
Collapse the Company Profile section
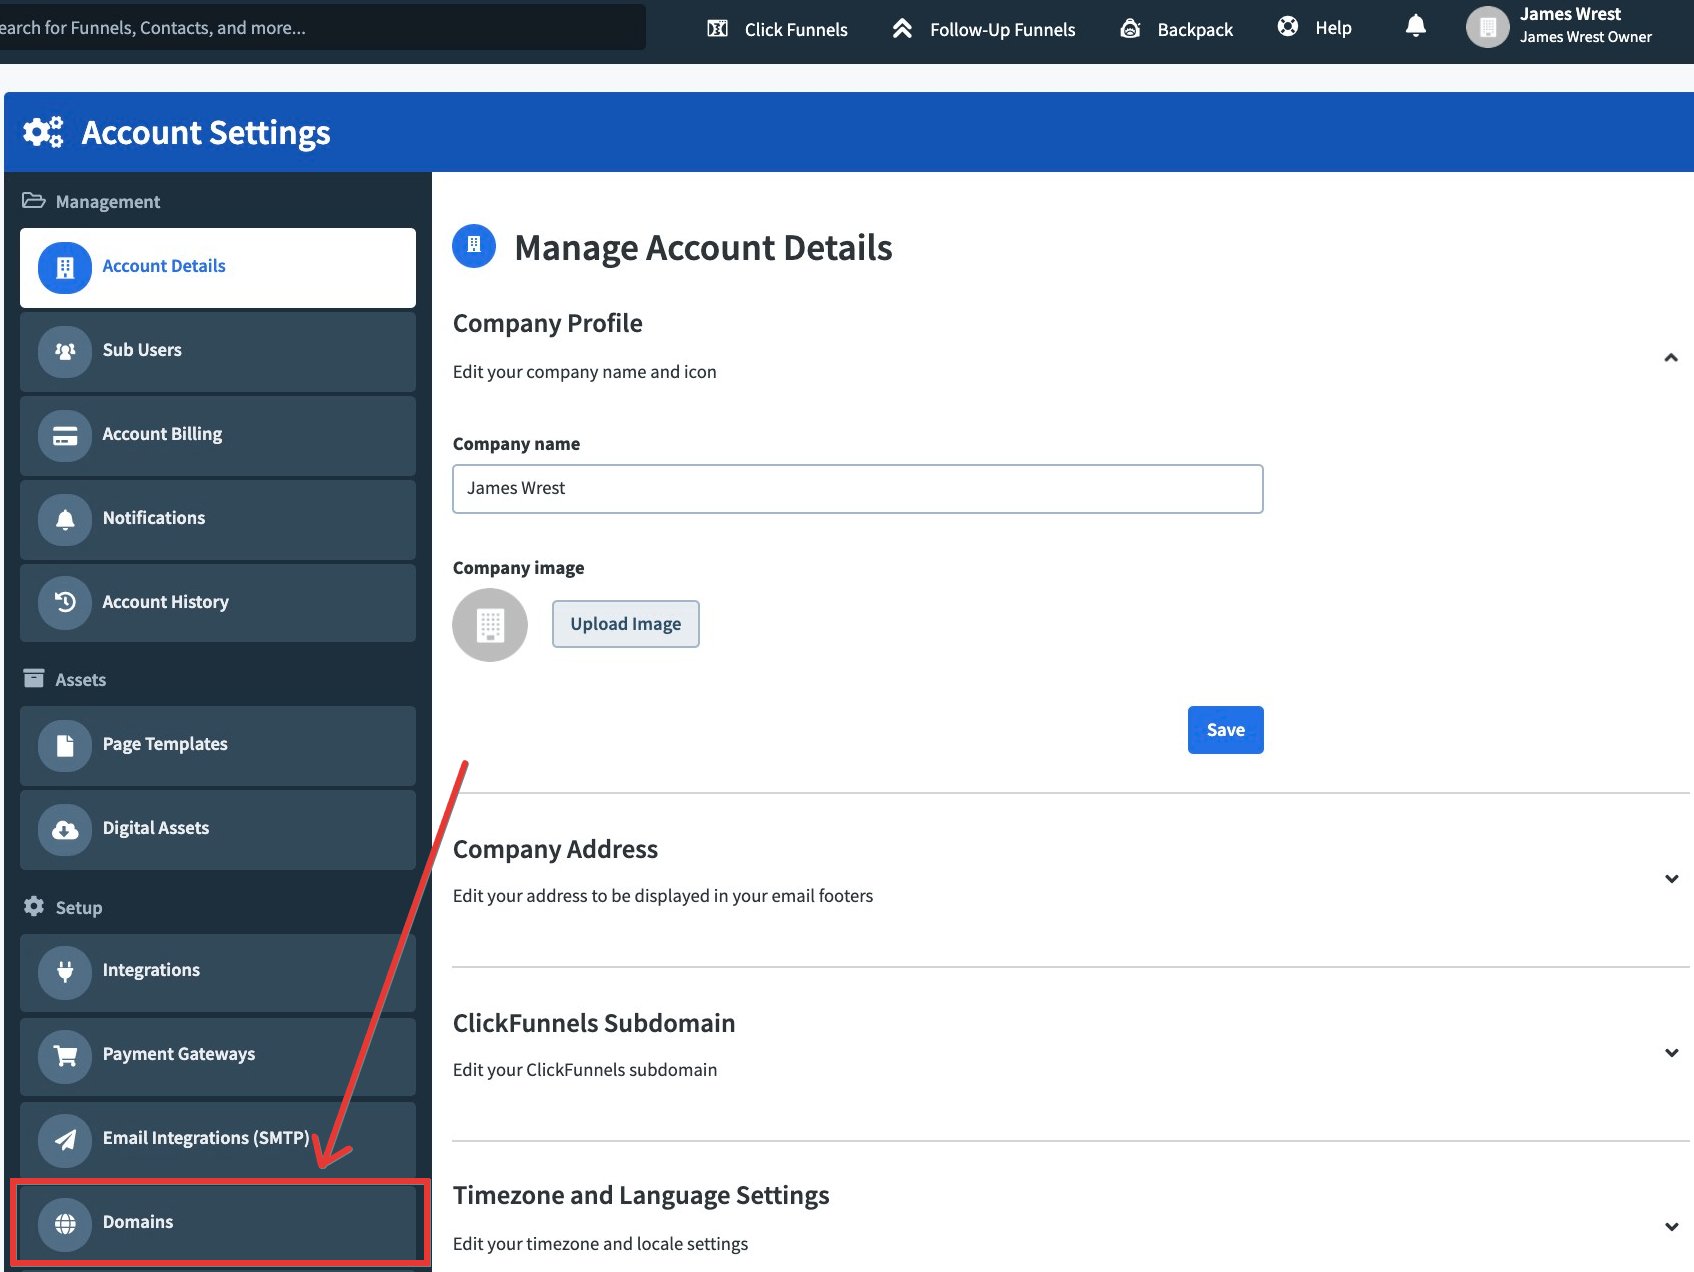tap(1671, 358)
